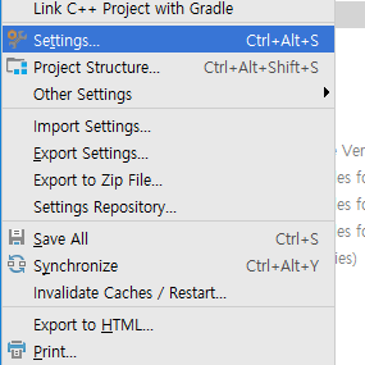This screenshot has width=365, height=365.
Task: Select Export to Zip File
Action: (168, 180)
